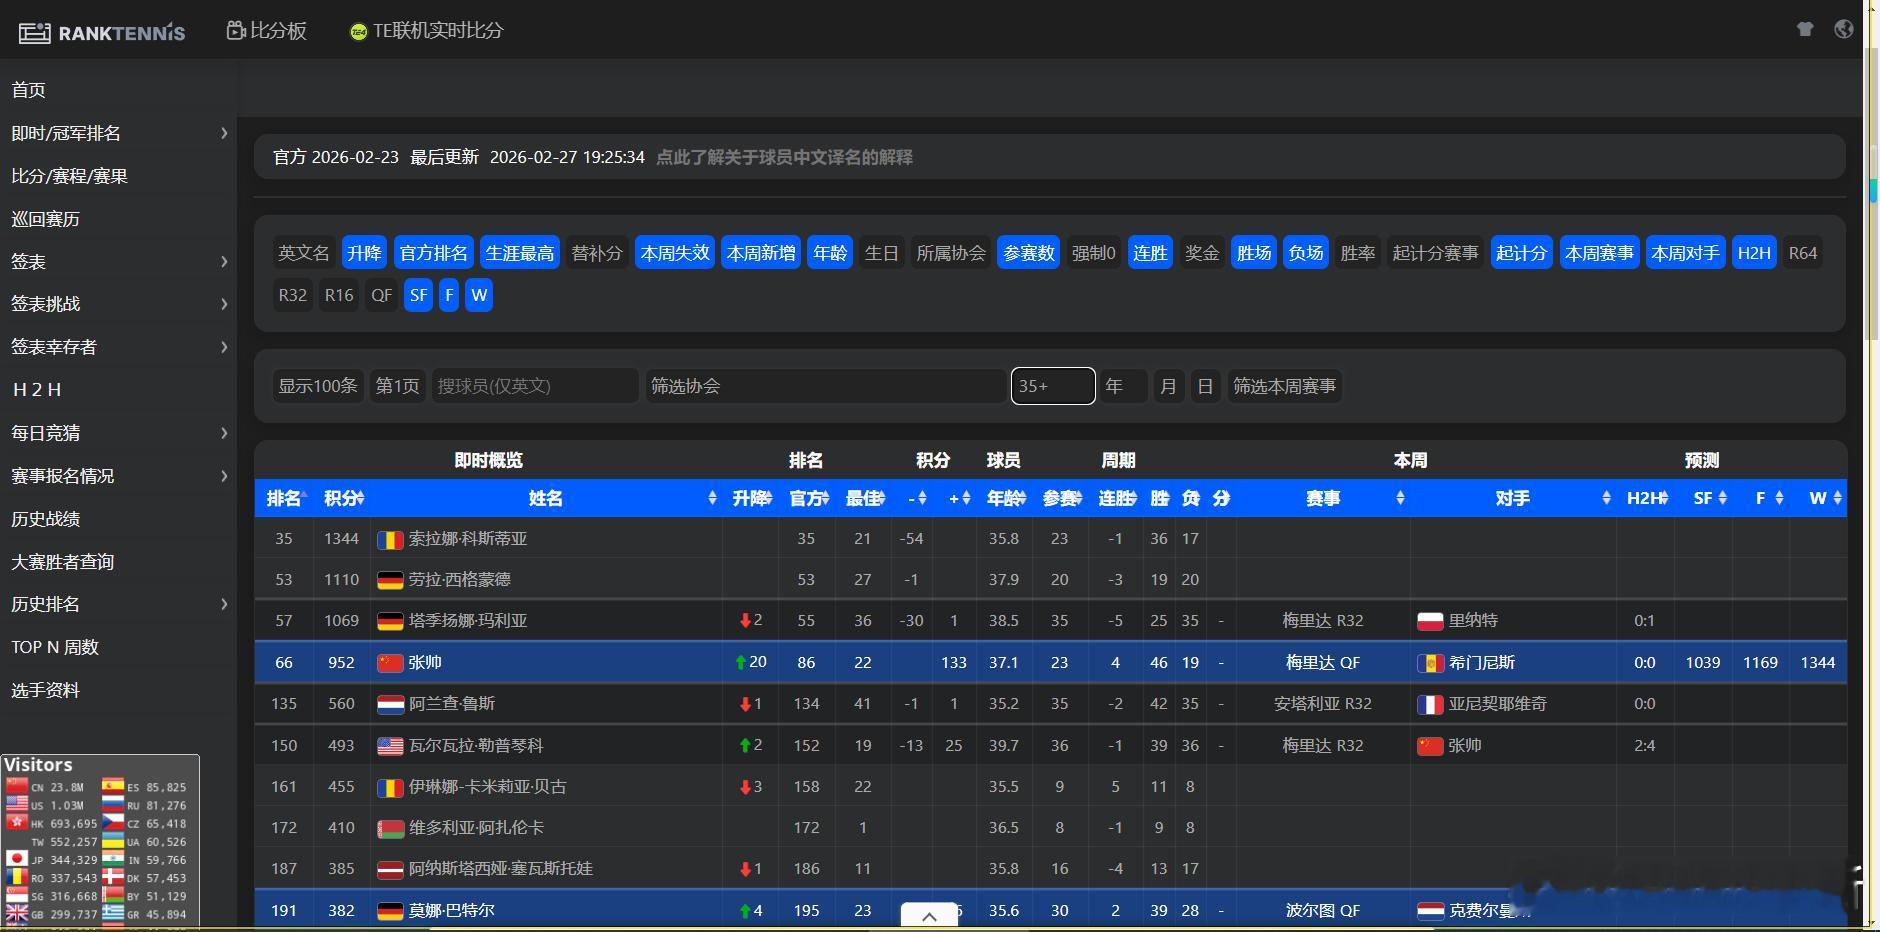Toggle the 生涯最高 column chip
1880x932 pixels.
tap(520, 253)
